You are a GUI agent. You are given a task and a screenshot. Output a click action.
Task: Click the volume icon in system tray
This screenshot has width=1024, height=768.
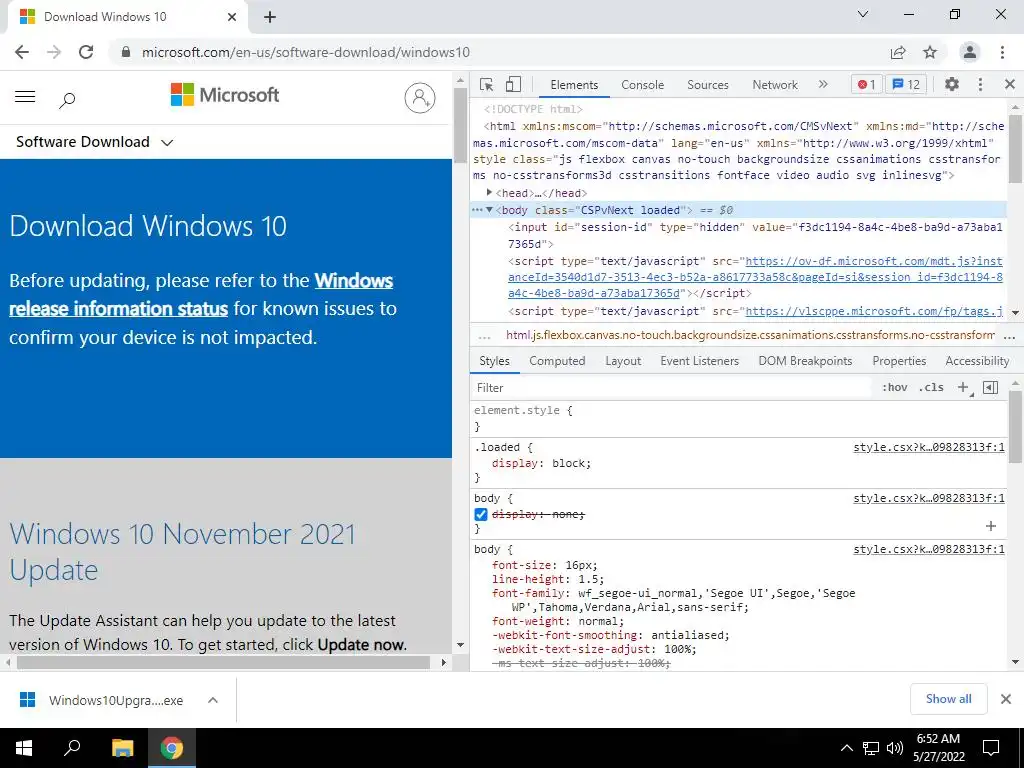point(895,748)
